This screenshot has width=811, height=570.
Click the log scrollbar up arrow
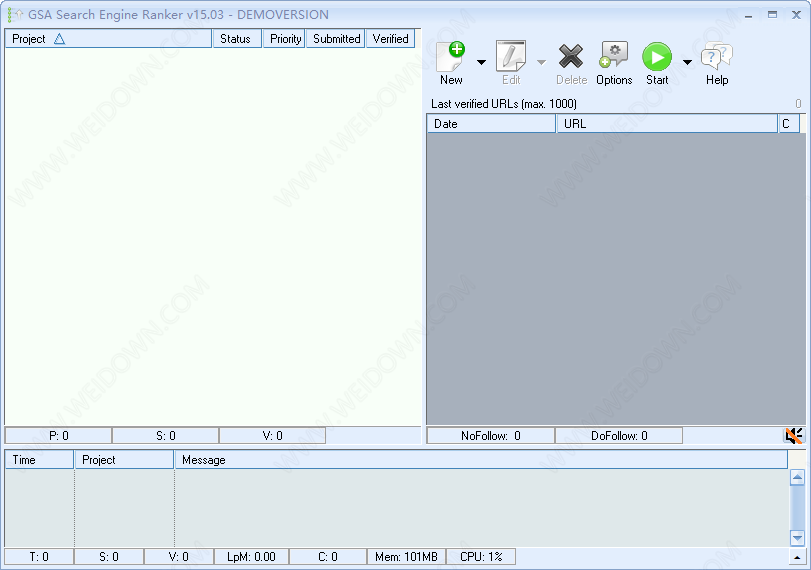[x=797, y=478]
